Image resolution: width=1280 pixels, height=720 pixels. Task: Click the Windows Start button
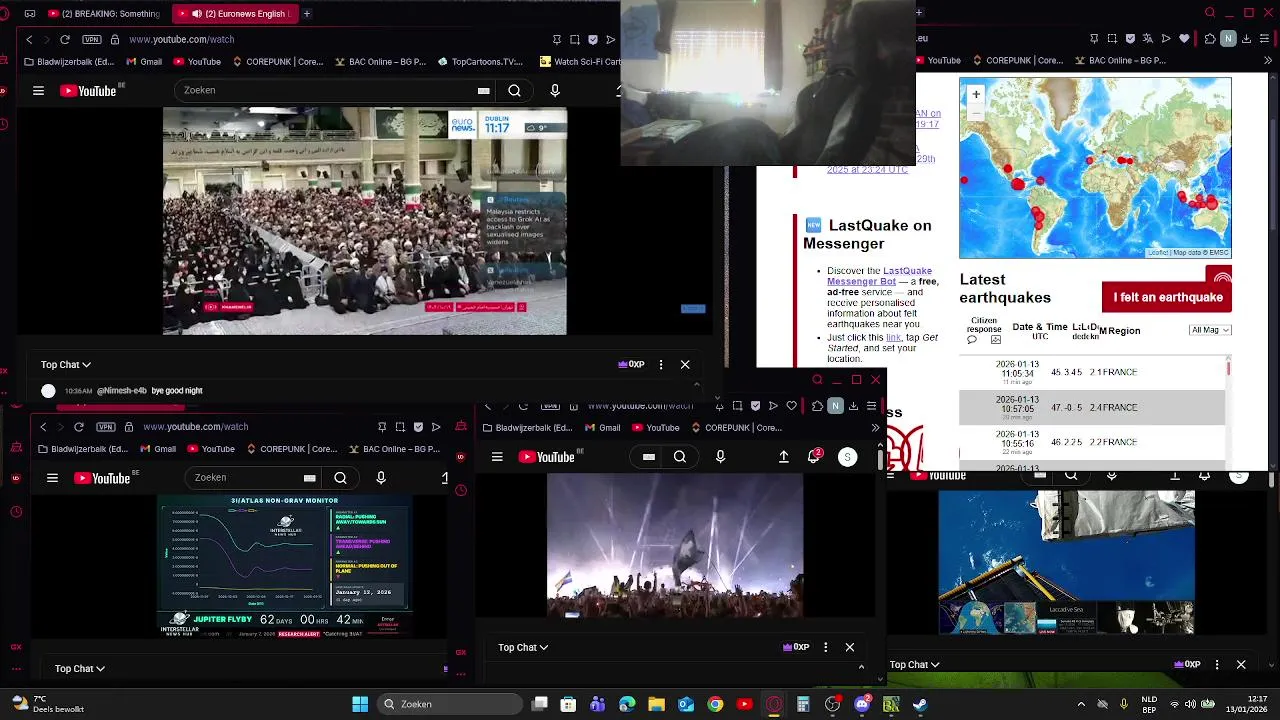(360, 704)
